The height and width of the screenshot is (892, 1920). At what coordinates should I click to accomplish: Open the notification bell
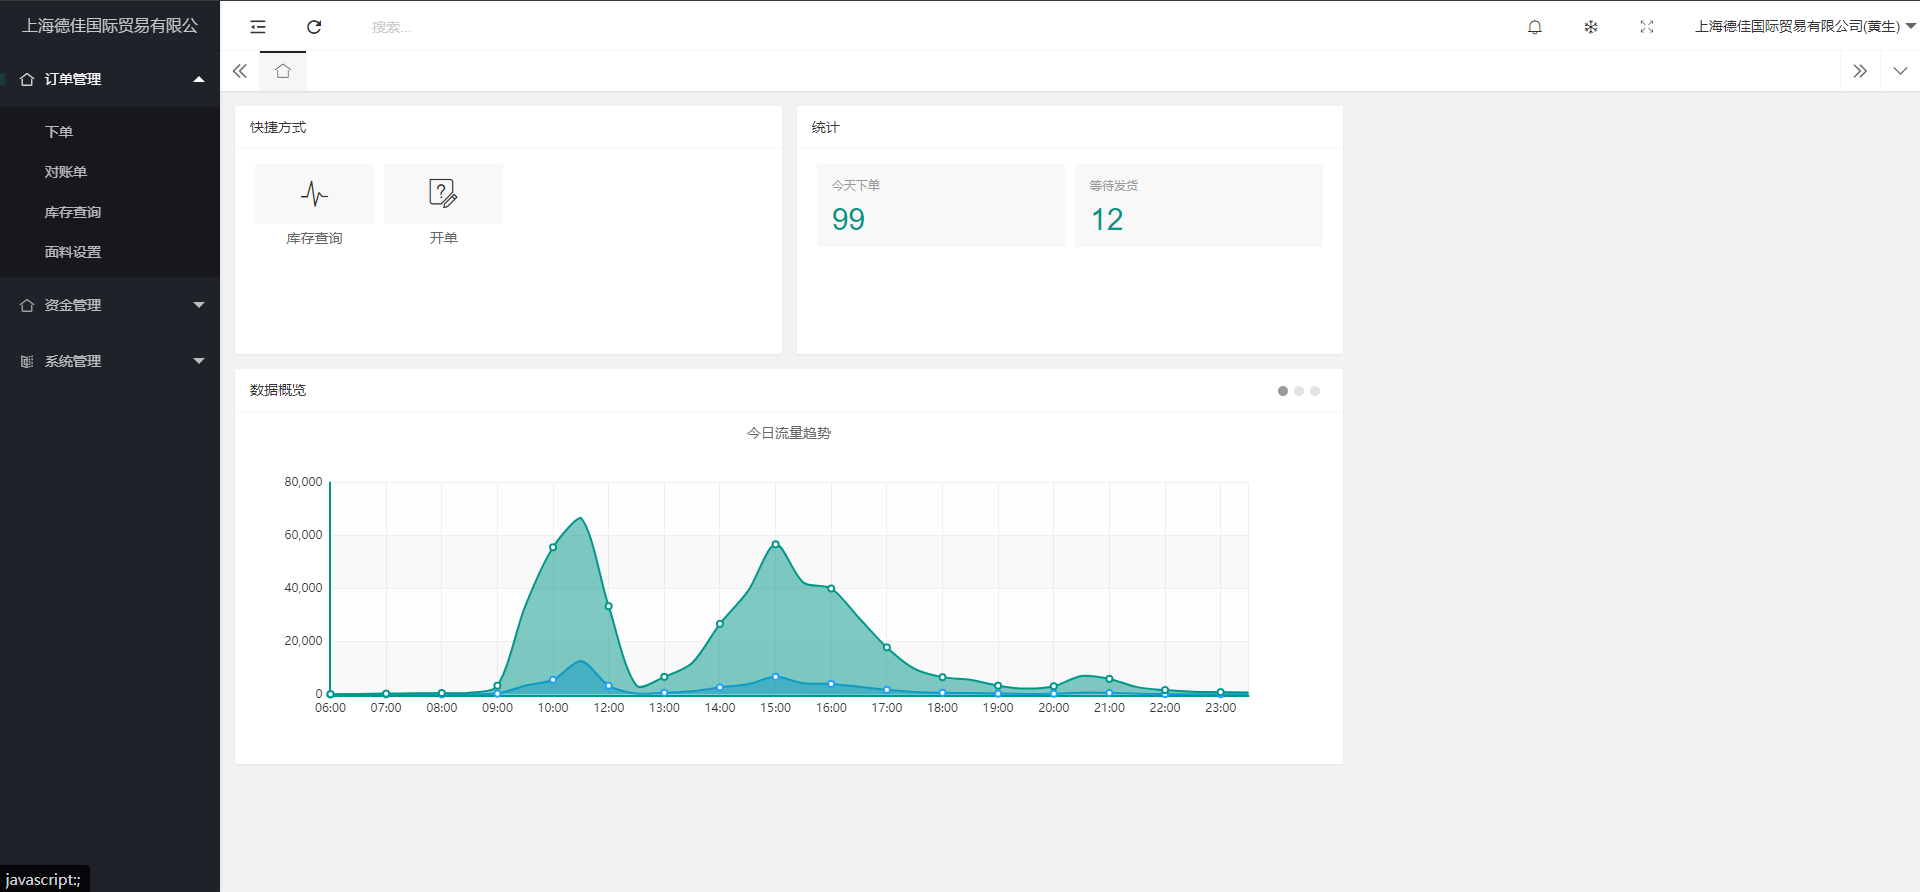[1535, 27]
